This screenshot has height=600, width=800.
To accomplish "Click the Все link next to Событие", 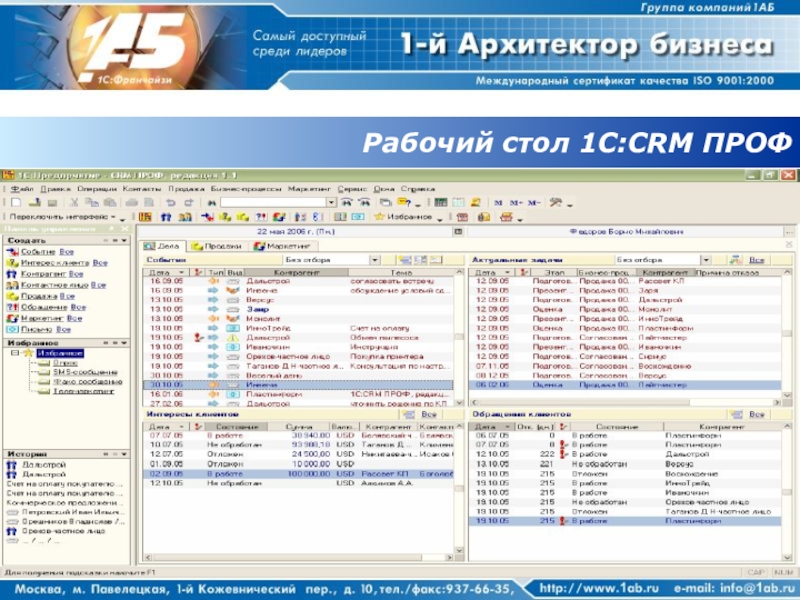I will (66, 252).
